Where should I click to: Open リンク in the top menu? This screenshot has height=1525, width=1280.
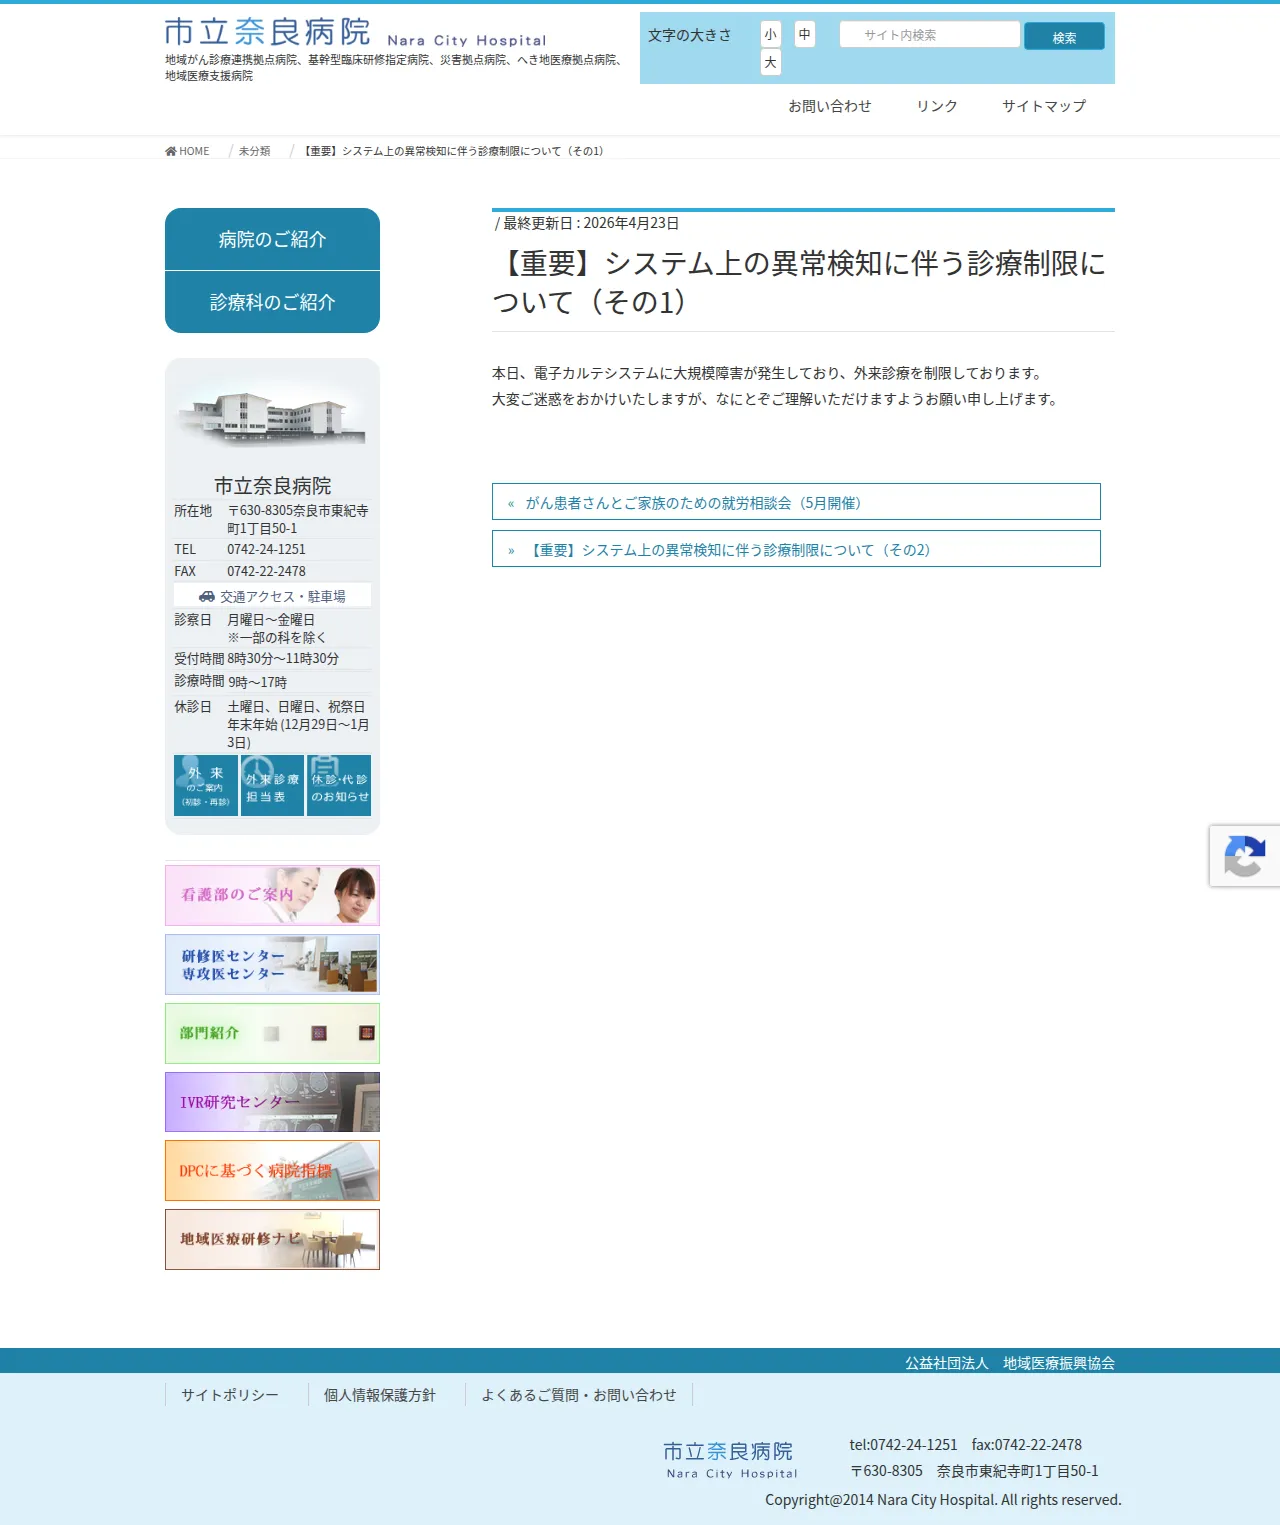[937, 106]
